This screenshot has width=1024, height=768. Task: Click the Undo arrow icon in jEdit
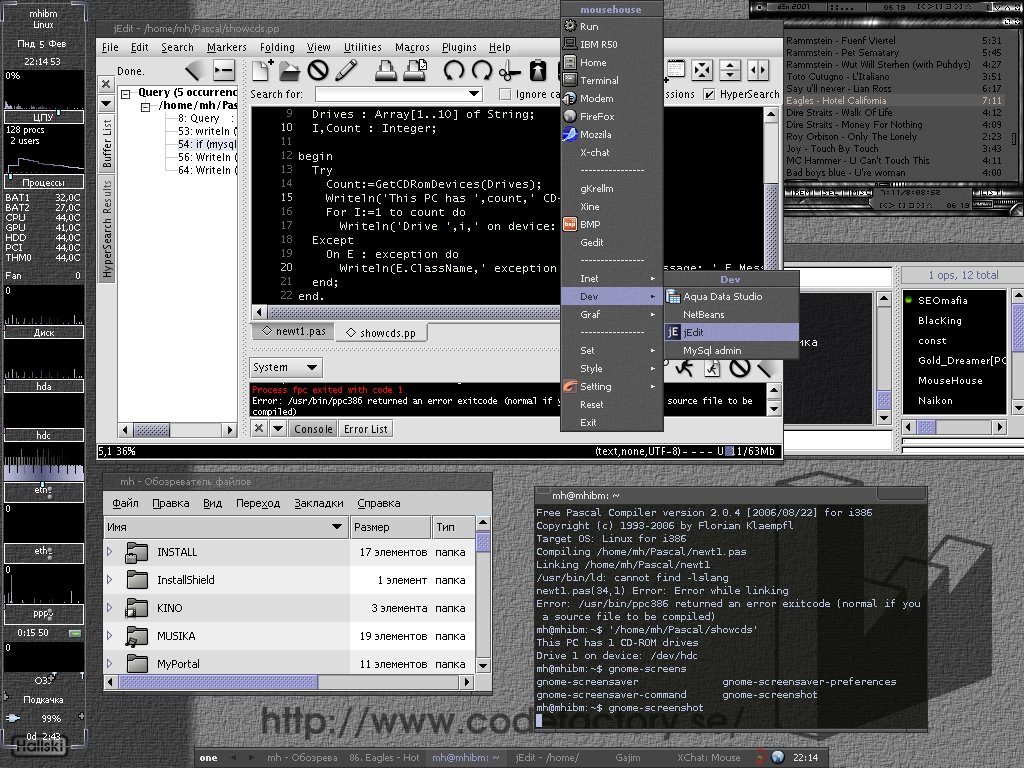pos(453,70)
